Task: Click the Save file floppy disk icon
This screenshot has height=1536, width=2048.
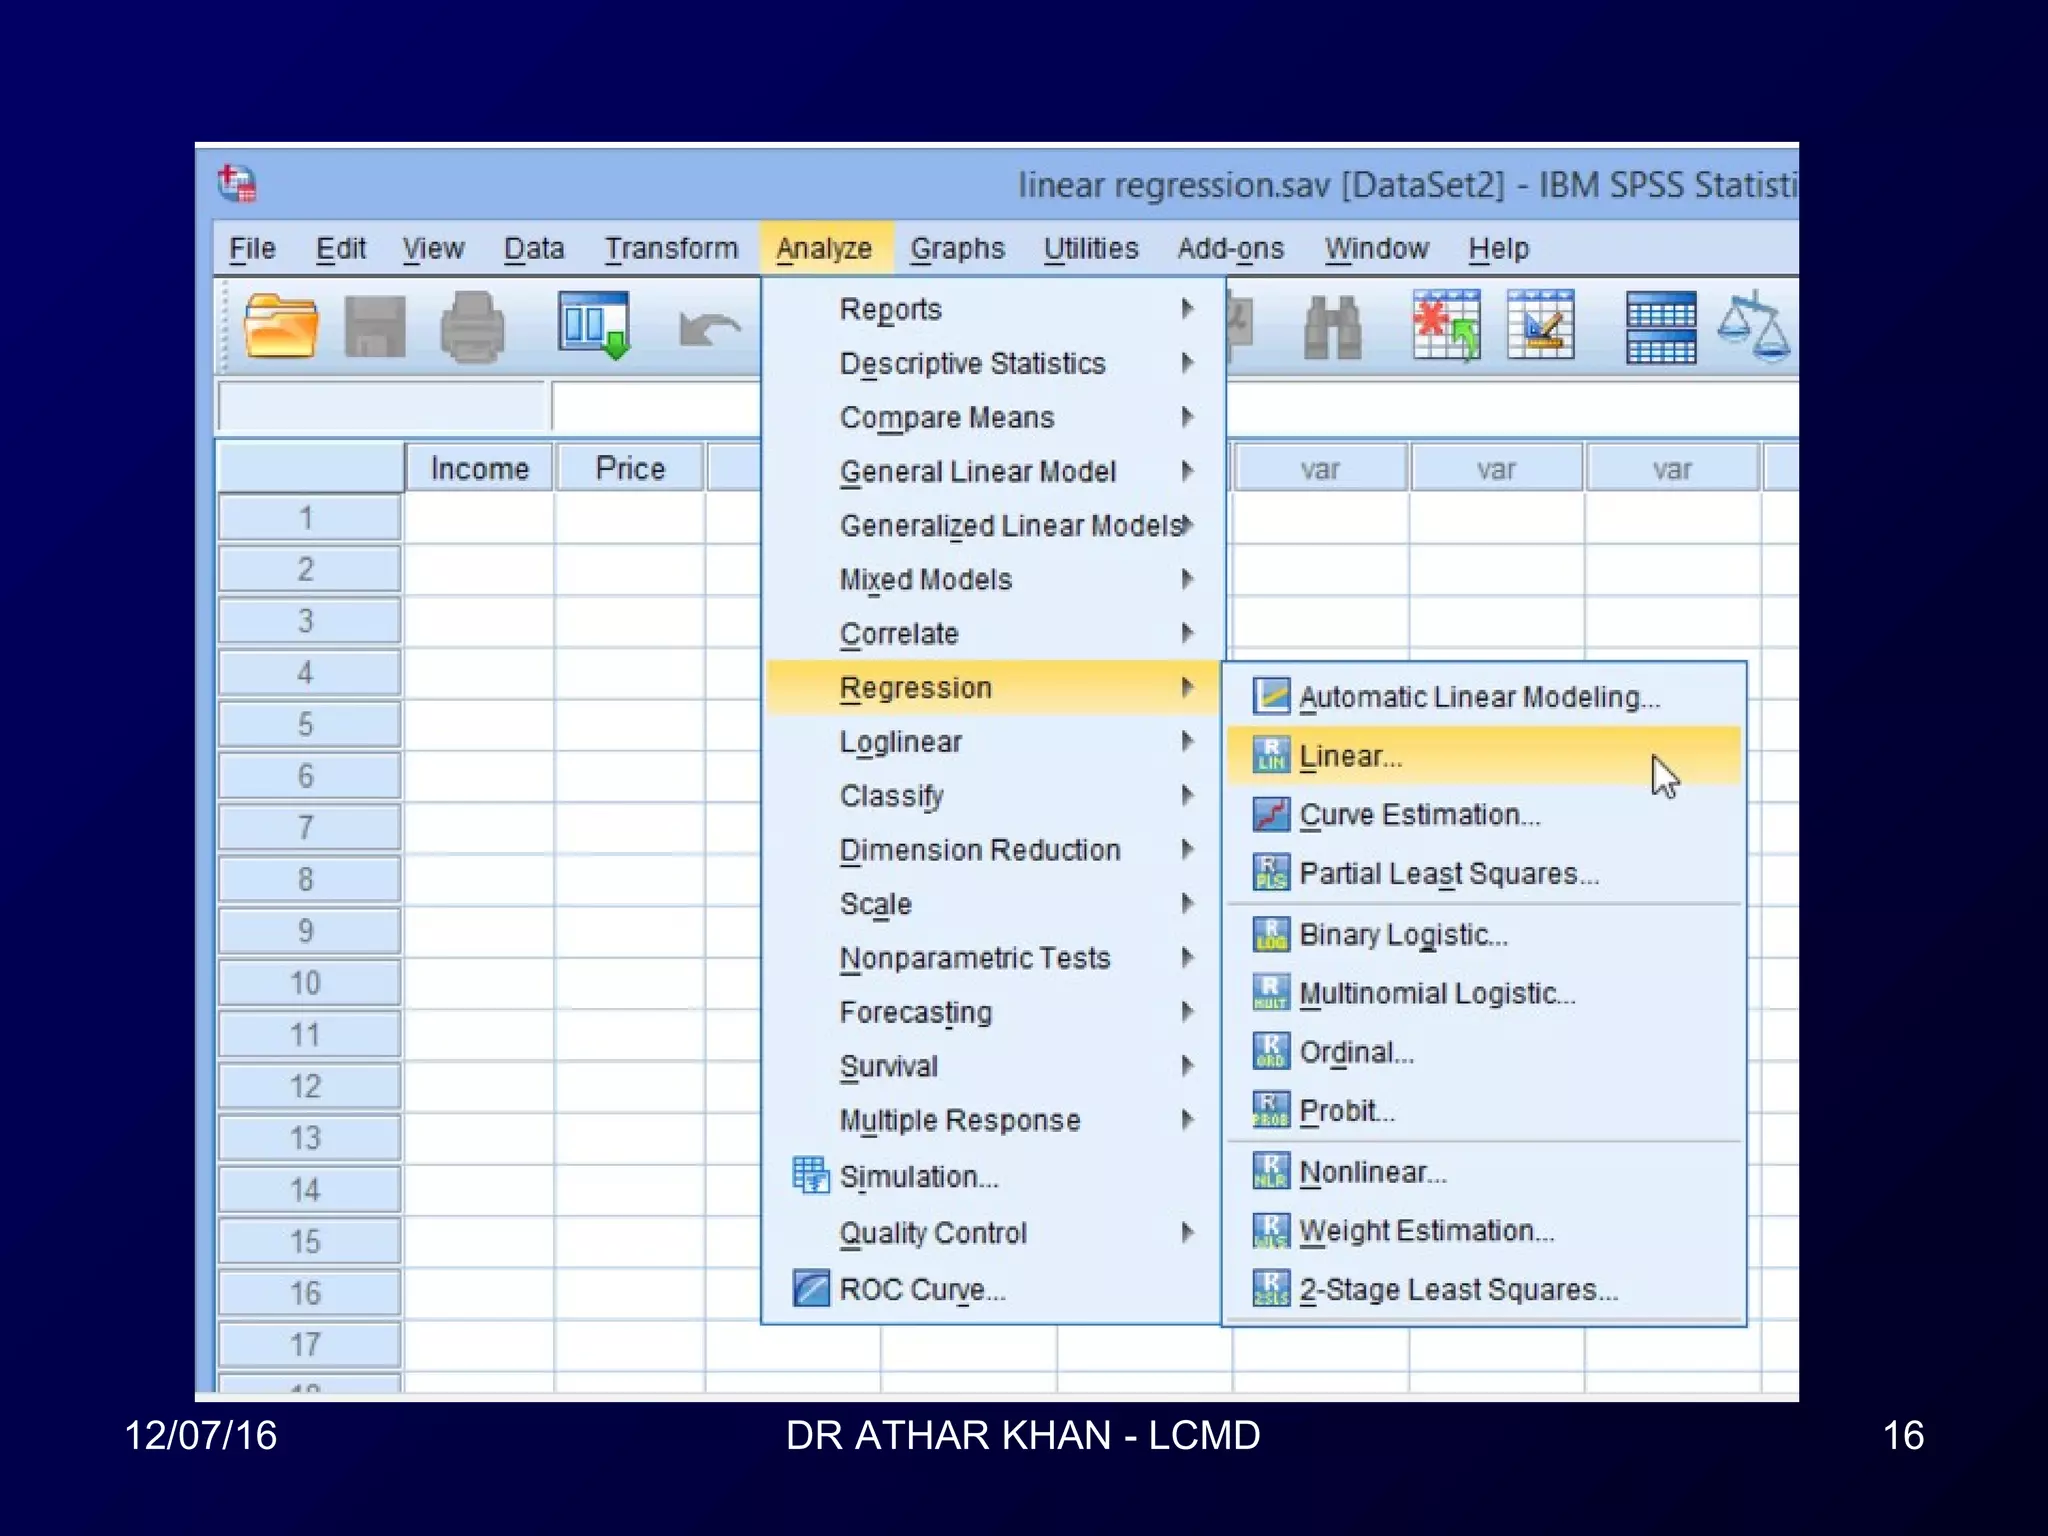Action: click(375, 326)
